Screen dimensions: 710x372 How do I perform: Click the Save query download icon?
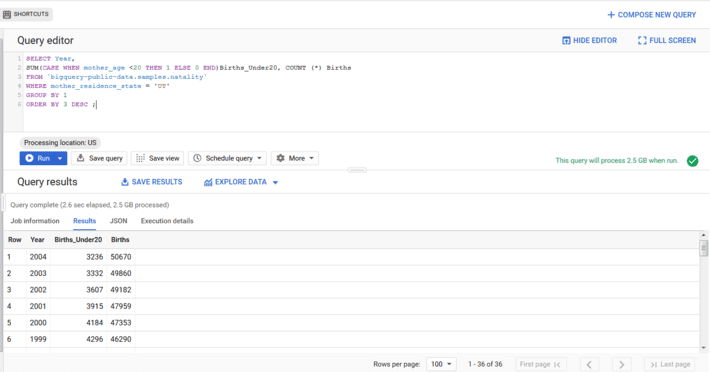tap(81, 158)
